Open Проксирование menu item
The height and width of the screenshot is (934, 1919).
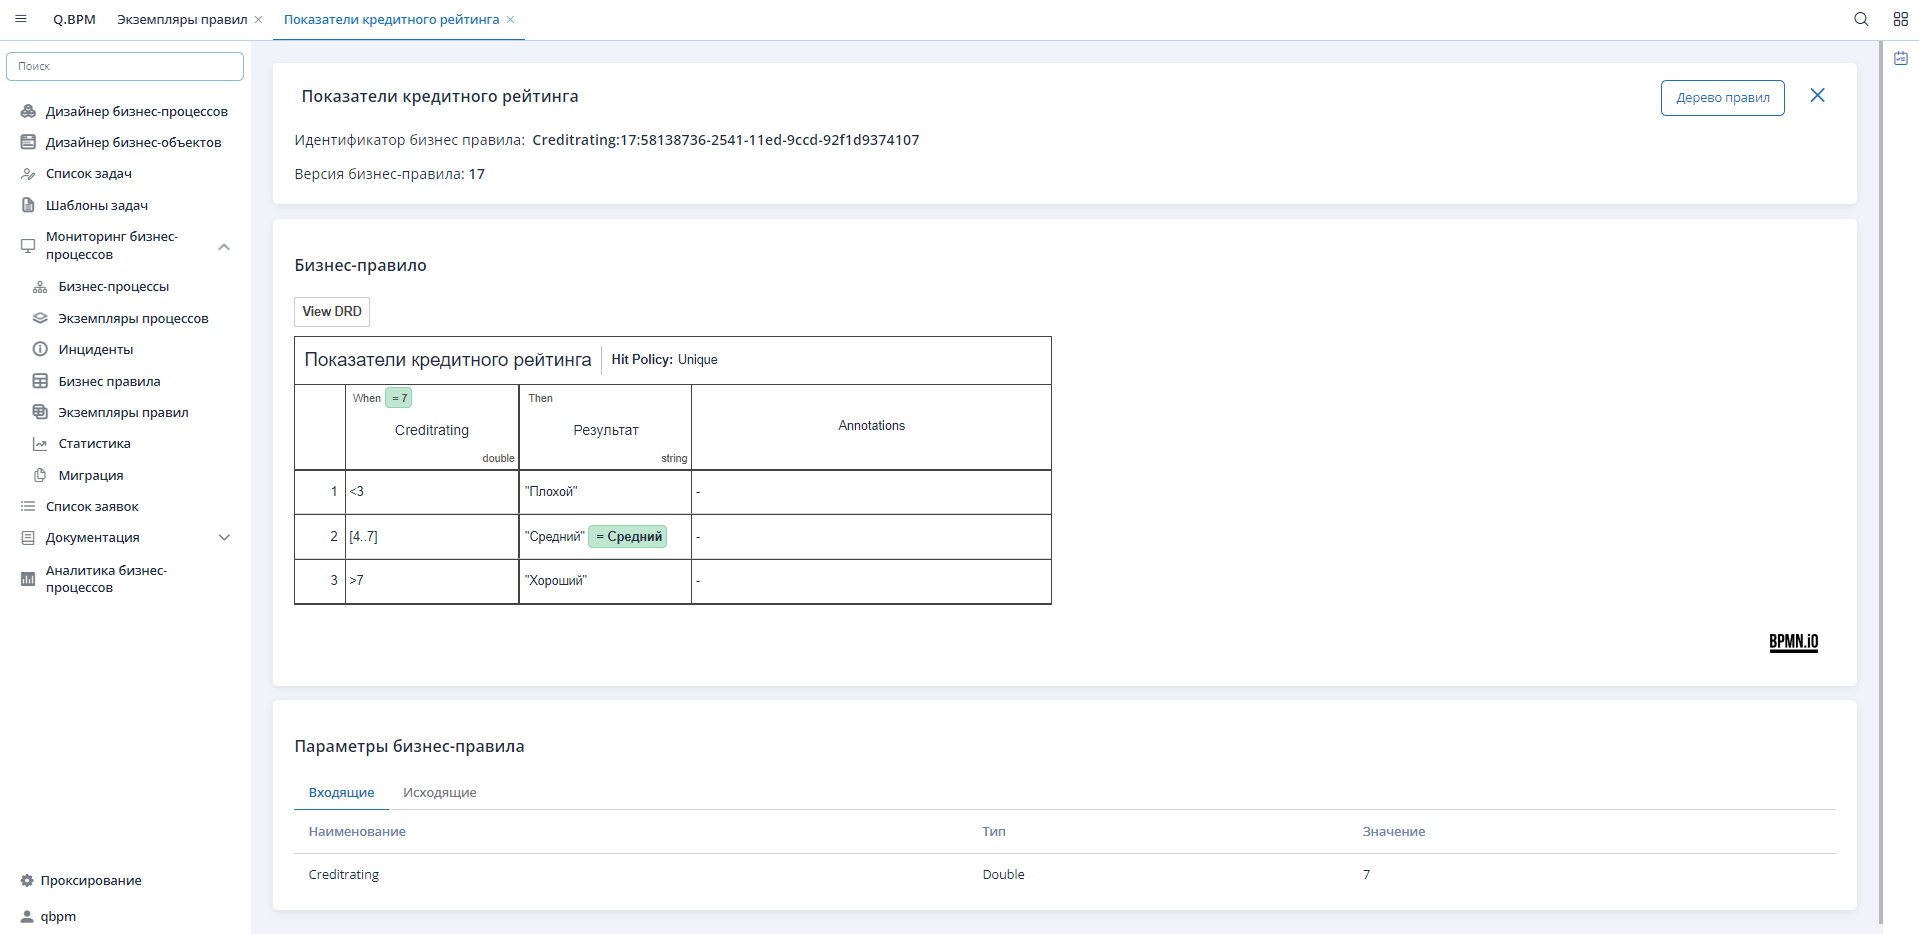[91, 881]
